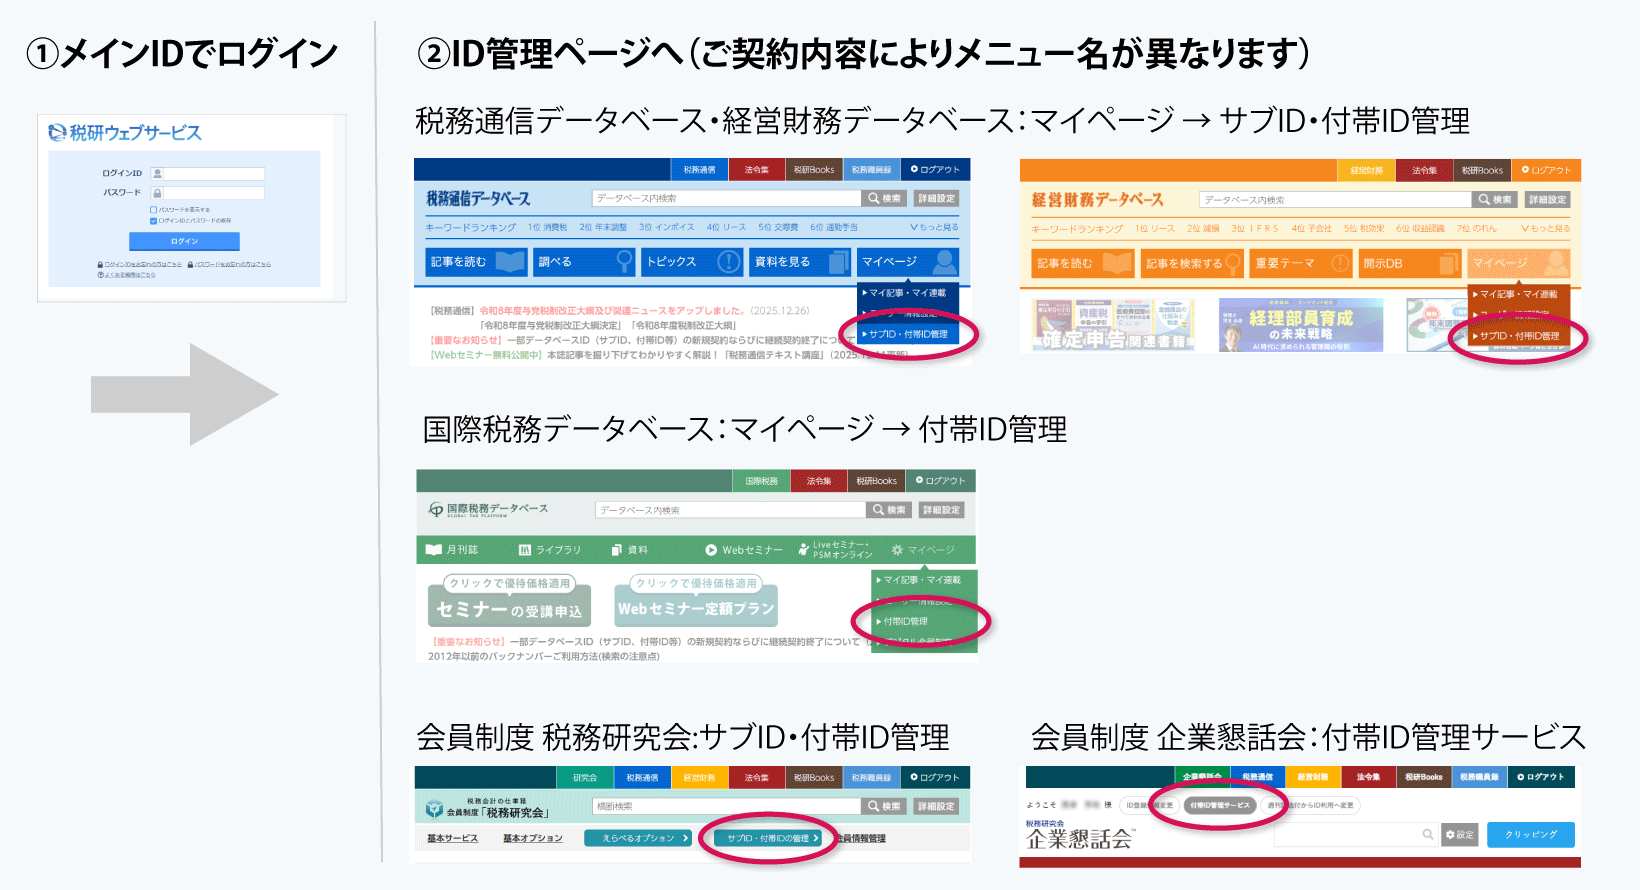Click ログアウト in 経営財務データベース header

pos(1546,170)
